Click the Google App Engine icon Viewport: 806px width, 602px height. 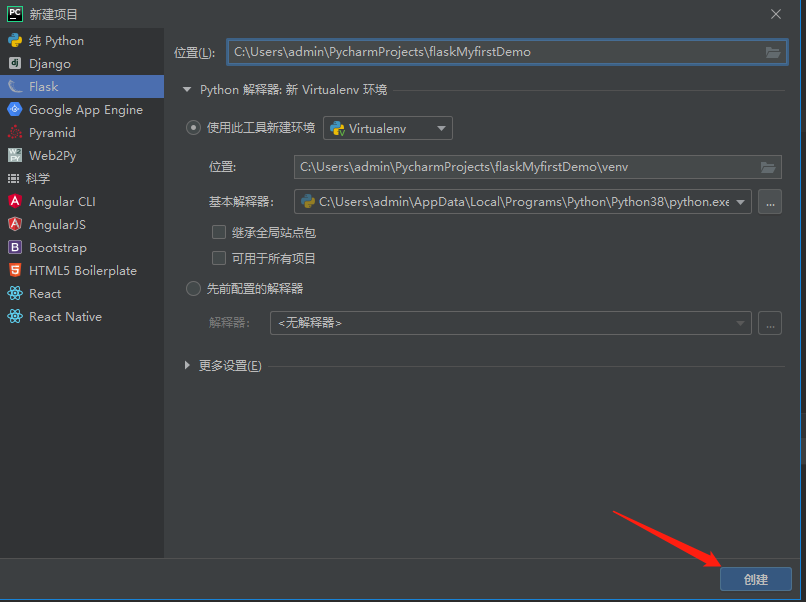click(15, 110)
